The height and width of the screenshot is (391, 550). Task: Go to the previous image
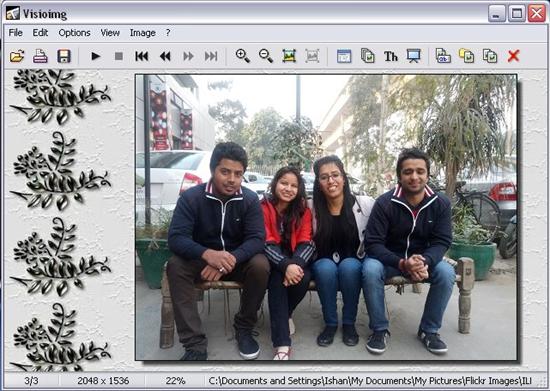pos(165,56)
